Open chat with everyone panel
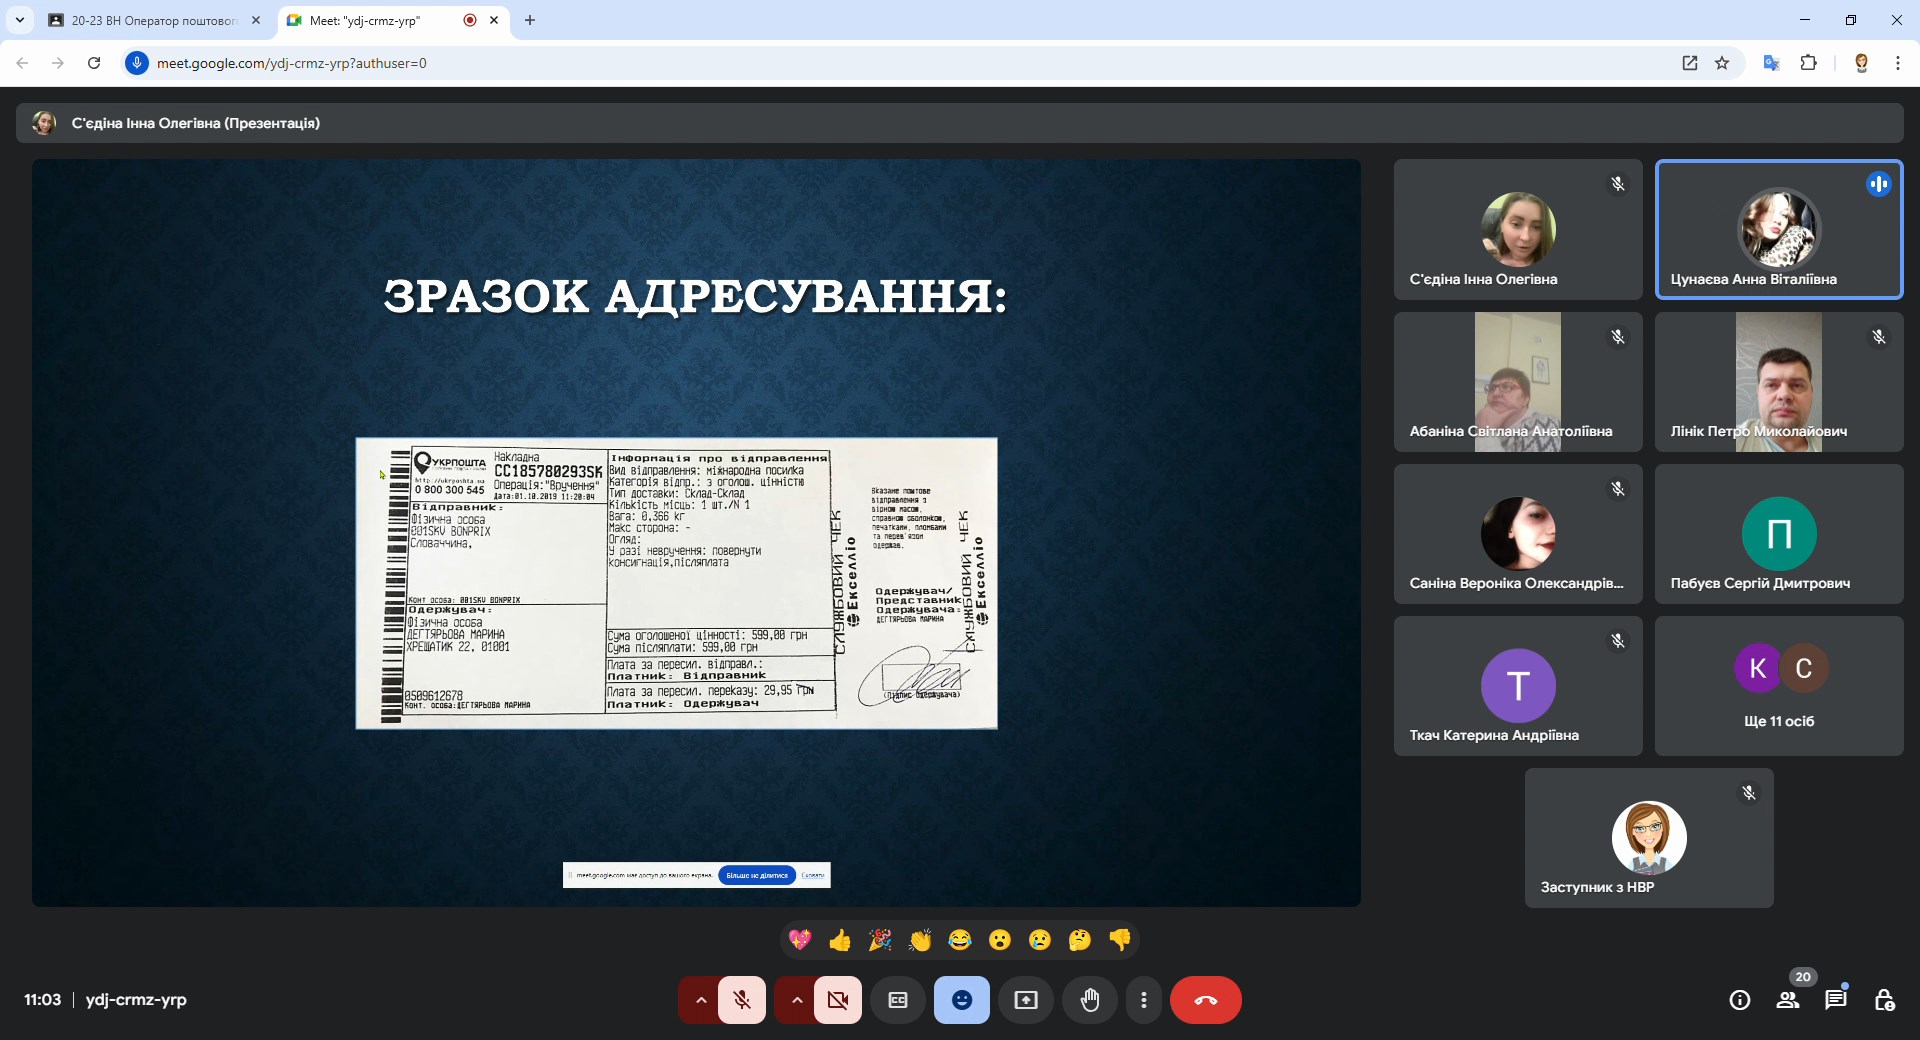The height and width of the screenshot is (1040, 1920). pos(1836,1000)
